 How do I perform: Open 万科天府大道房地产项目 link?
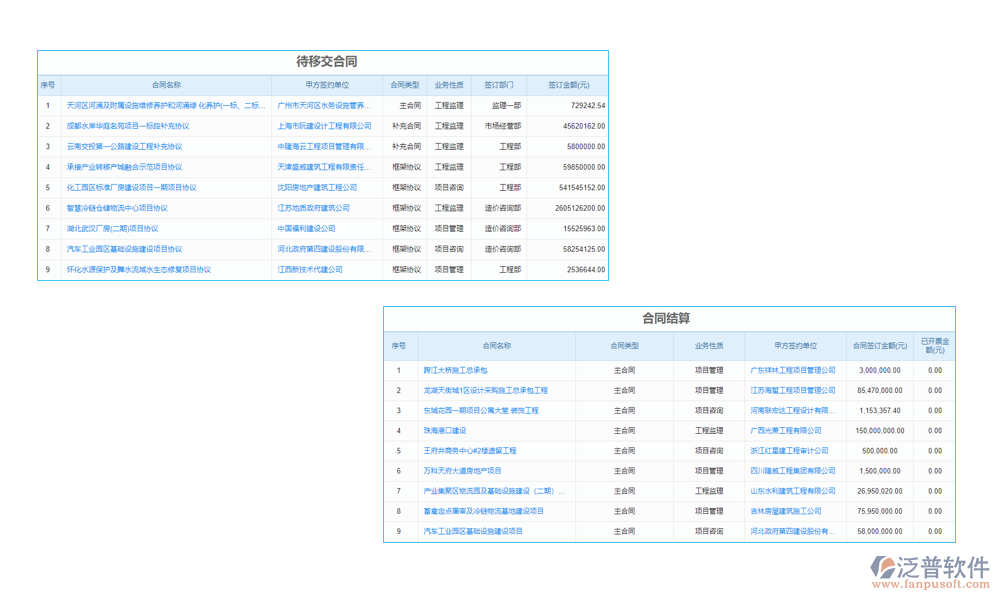(462, 470)
